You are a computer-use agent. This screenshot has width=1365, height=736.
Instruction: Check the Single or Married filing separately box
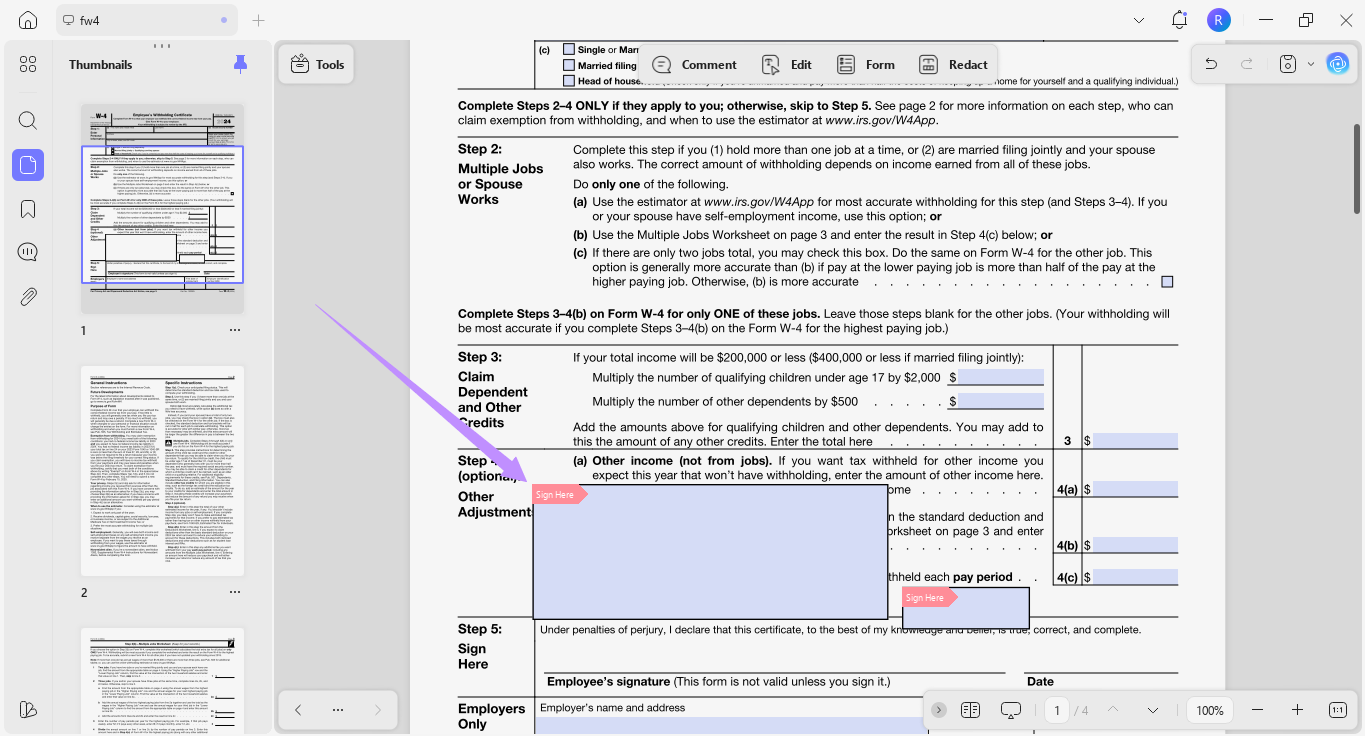coord(569,50)
